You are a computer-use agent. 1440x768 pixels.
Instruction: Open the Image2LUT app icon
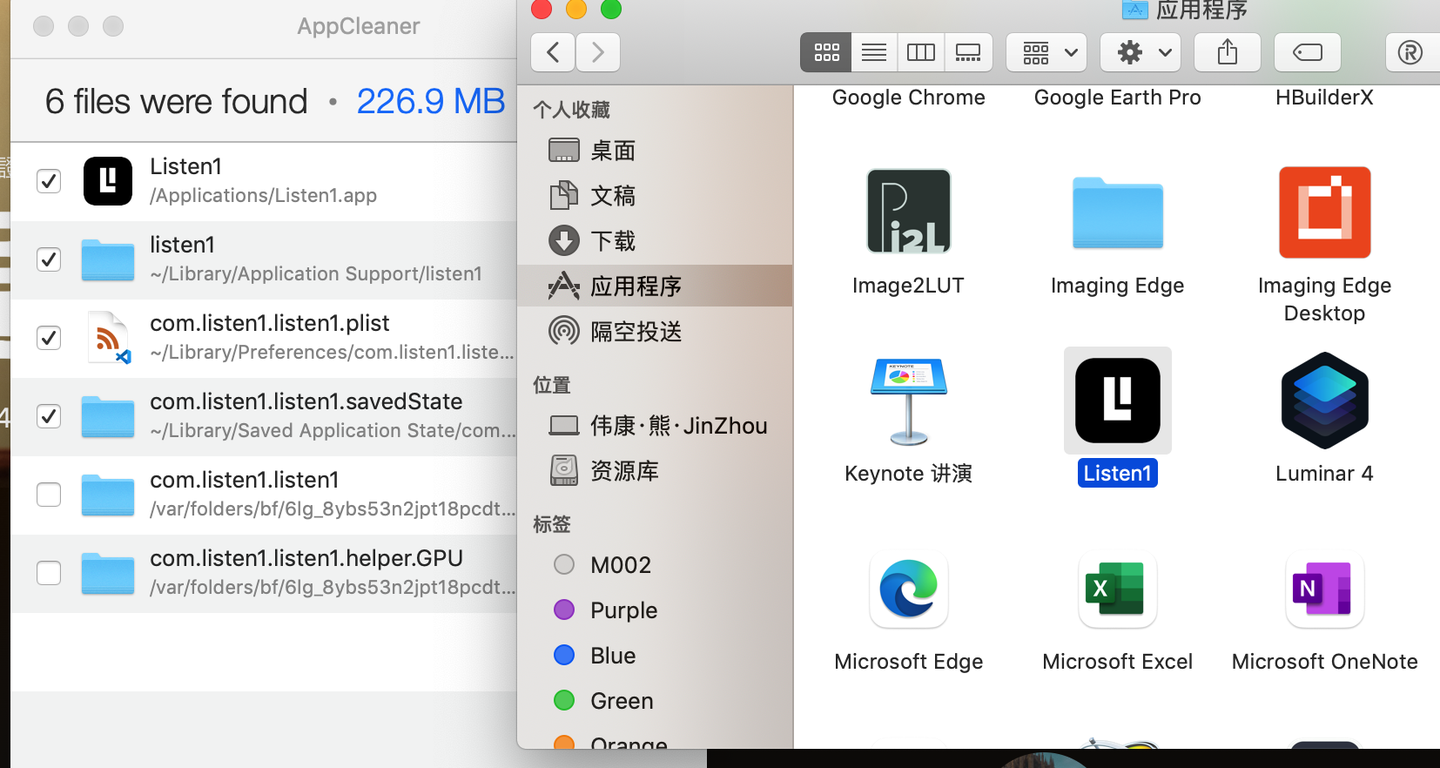point(908,211)
